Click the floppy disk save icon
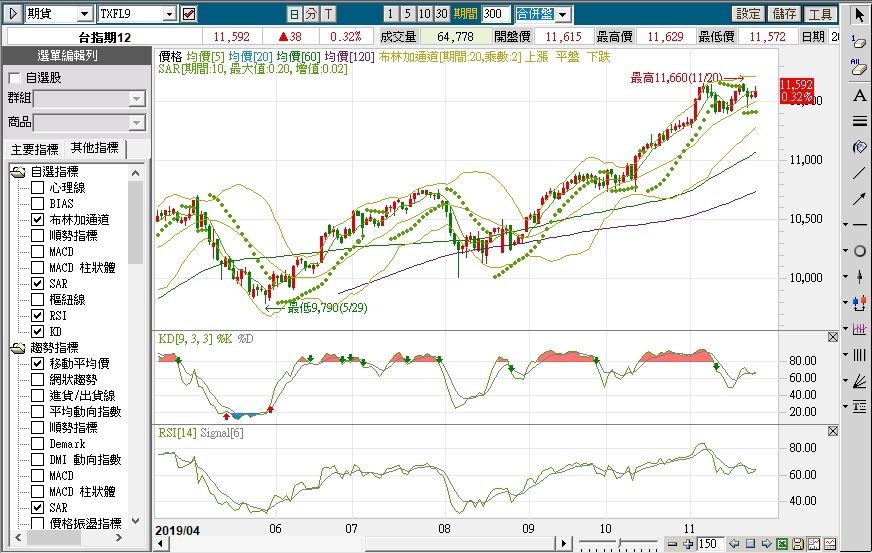The width and height of the screenshot is (872, 553). tap(798, 544)
